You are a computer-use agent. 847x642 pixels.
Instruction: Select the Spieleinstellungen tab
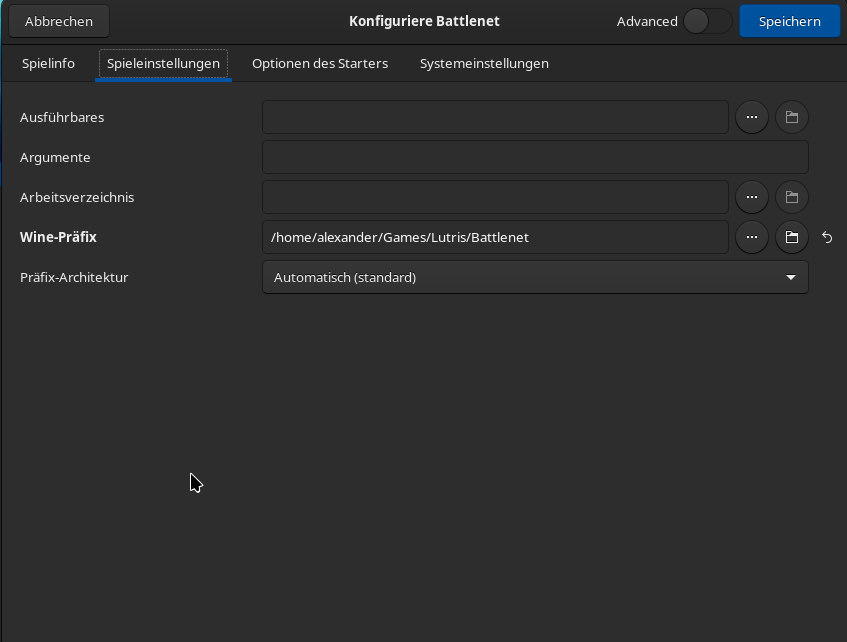163,64
